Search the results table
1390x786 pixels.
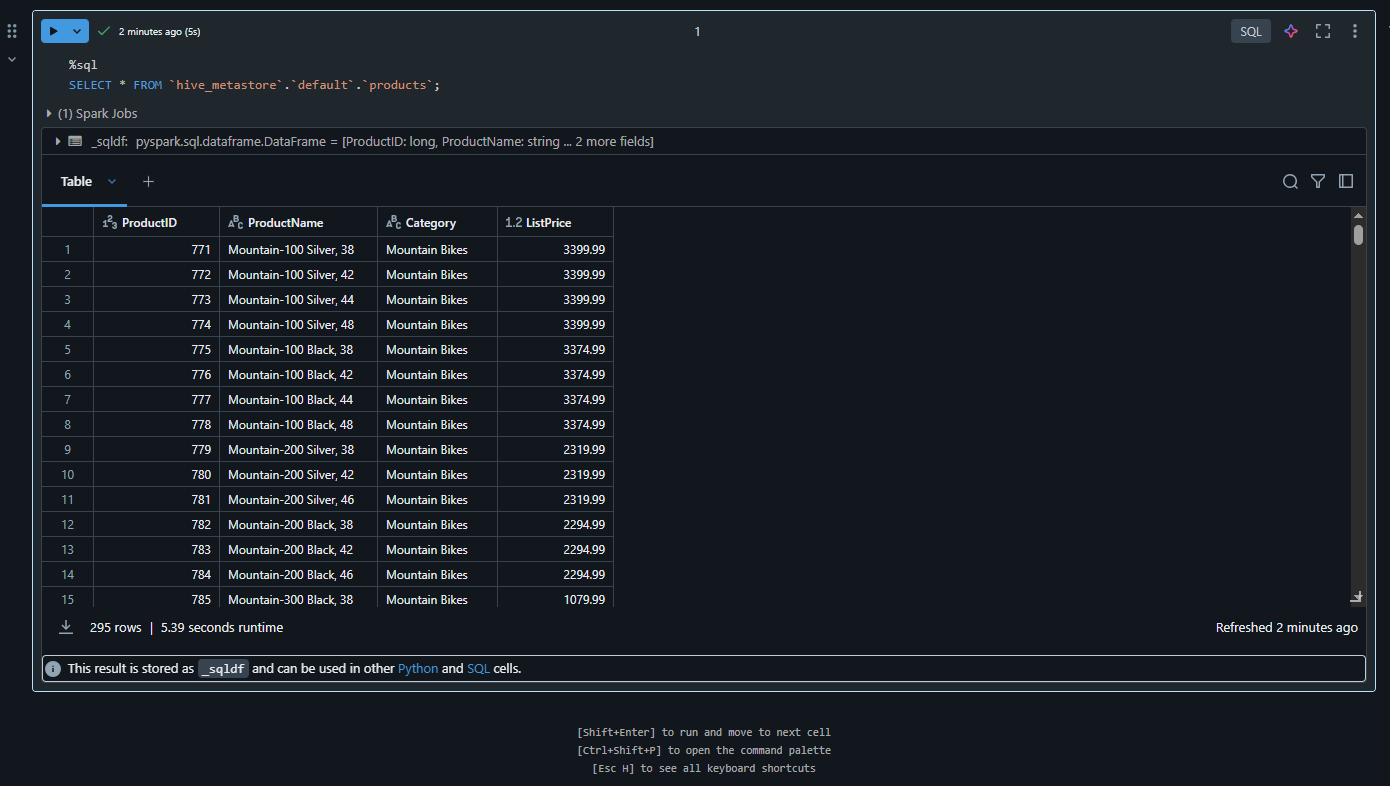click(x=1290, y=181)
